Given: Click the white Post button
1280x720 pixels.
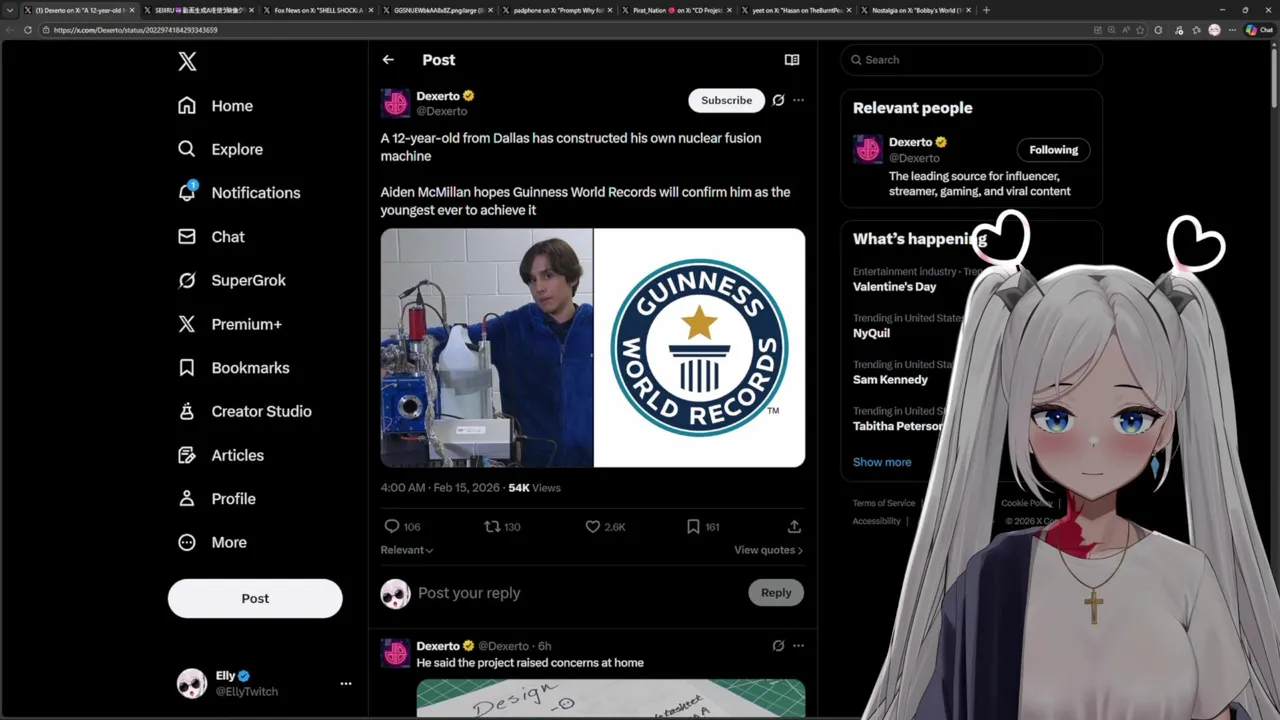Looking at the screenshot, I should 255,598.
